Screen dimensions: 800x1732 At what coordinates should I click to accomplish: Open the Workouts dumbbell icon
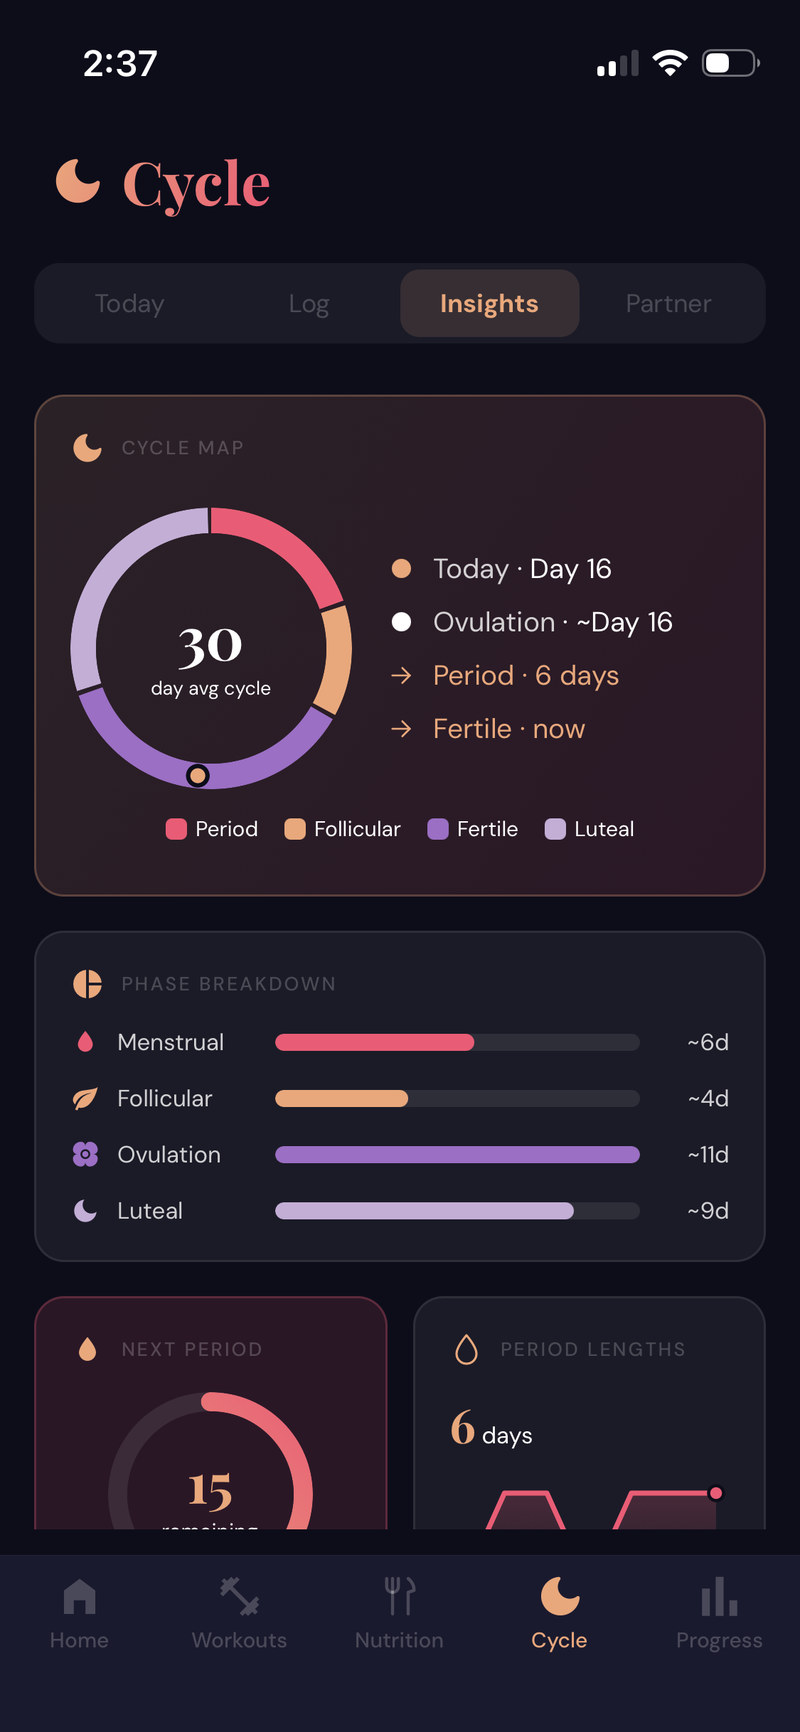[240, 1596]
